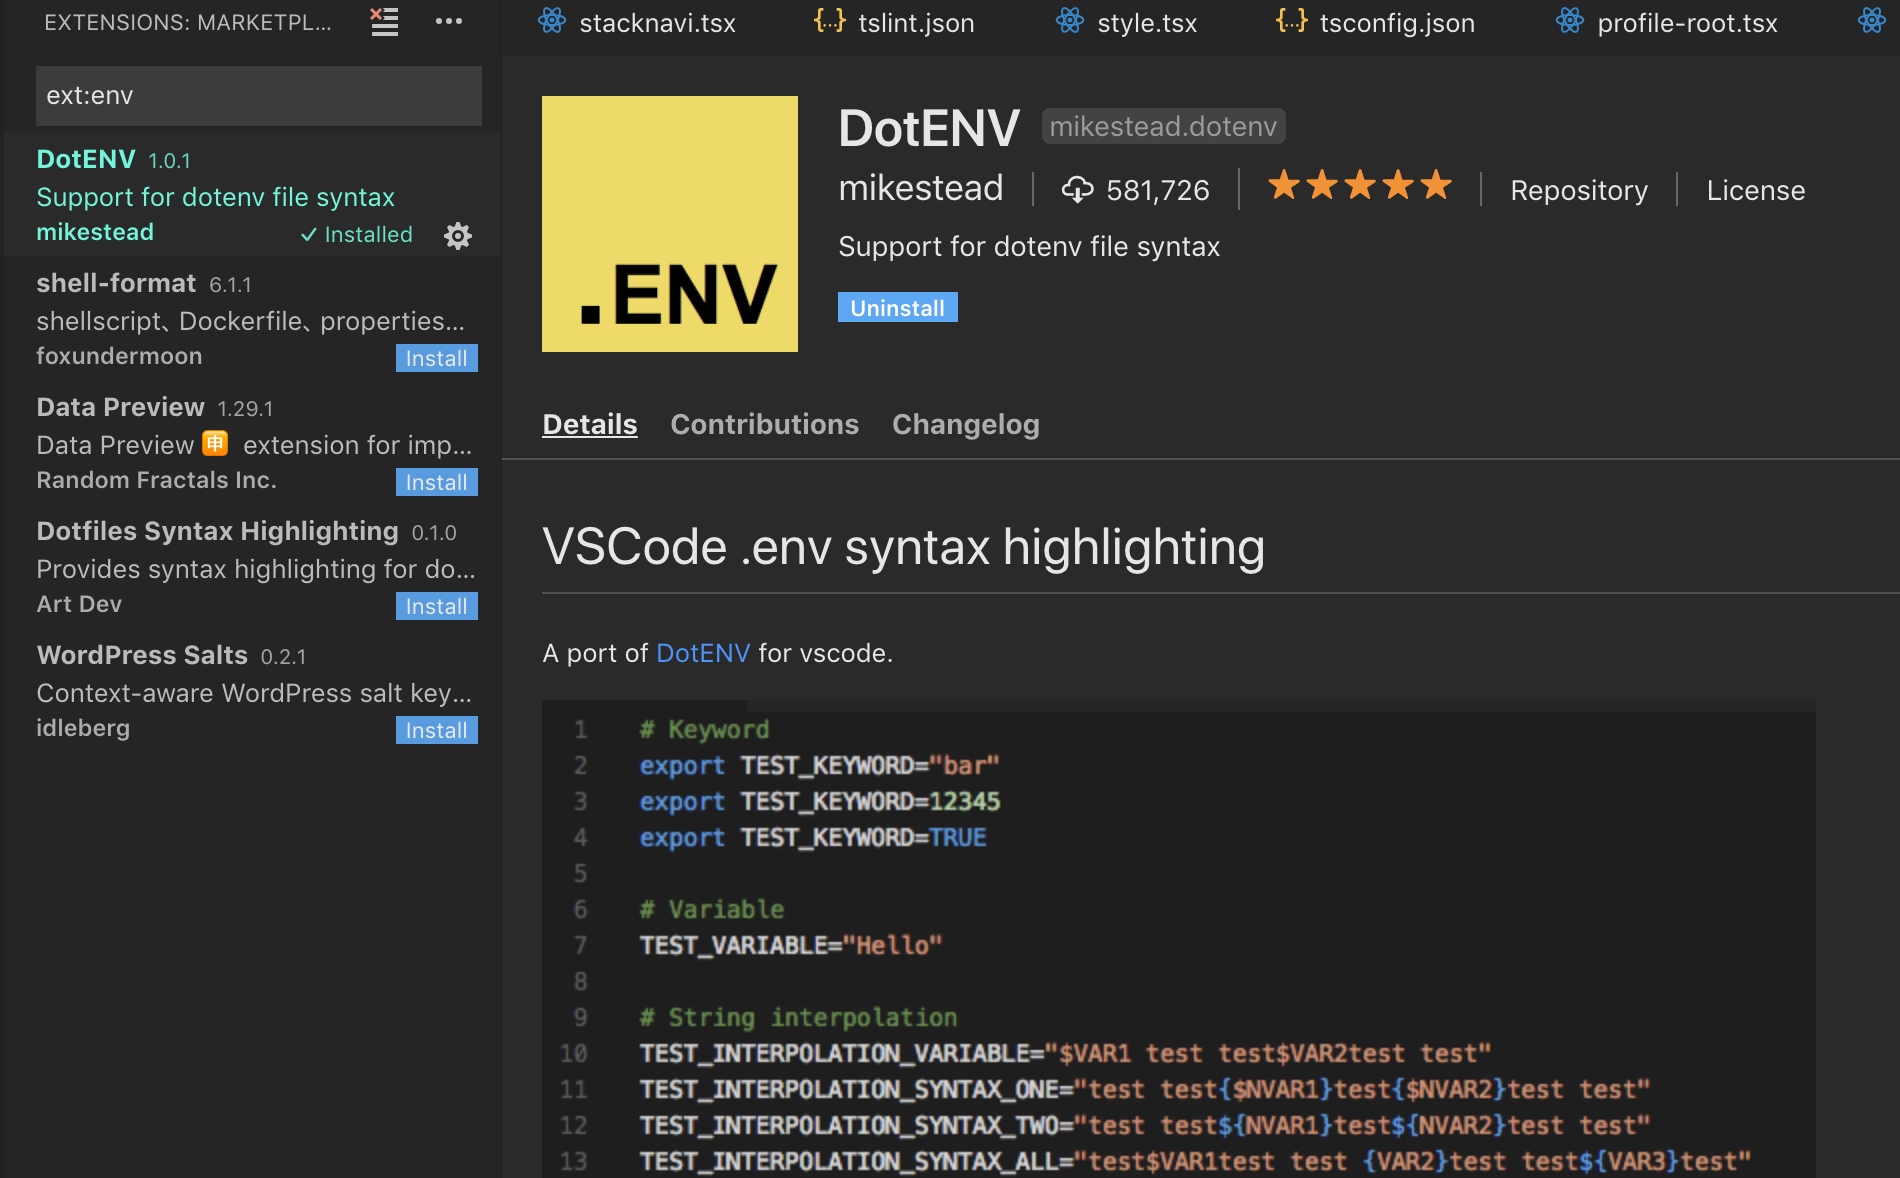Click the mikestead publisher name in header
The height and width of the screenshot is (1178, 1900).
tap(920, 188)
